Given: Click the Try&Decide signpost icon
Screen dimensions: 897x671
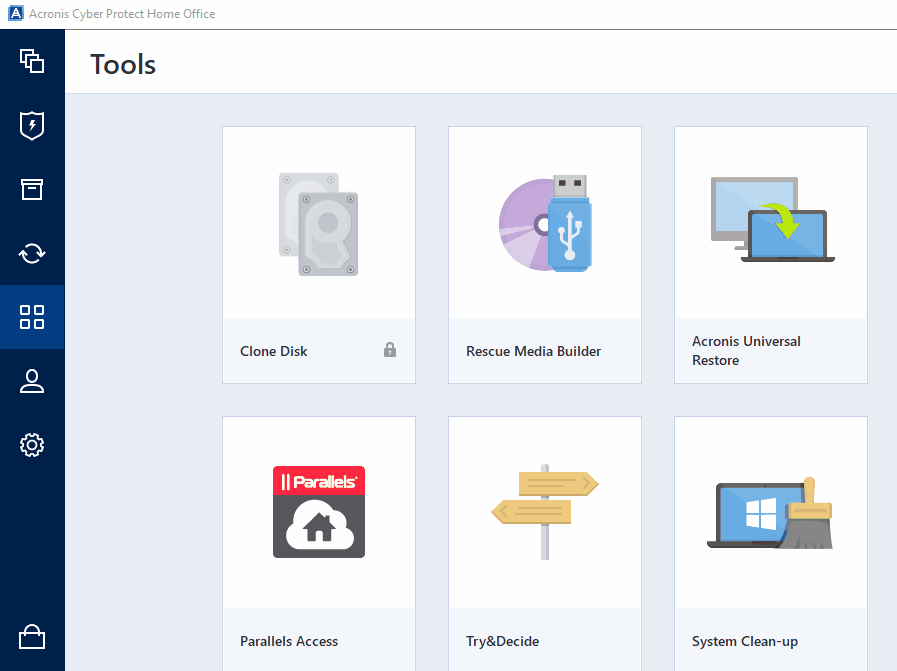Looking at the screenshot, I should (x=545, y=512).
